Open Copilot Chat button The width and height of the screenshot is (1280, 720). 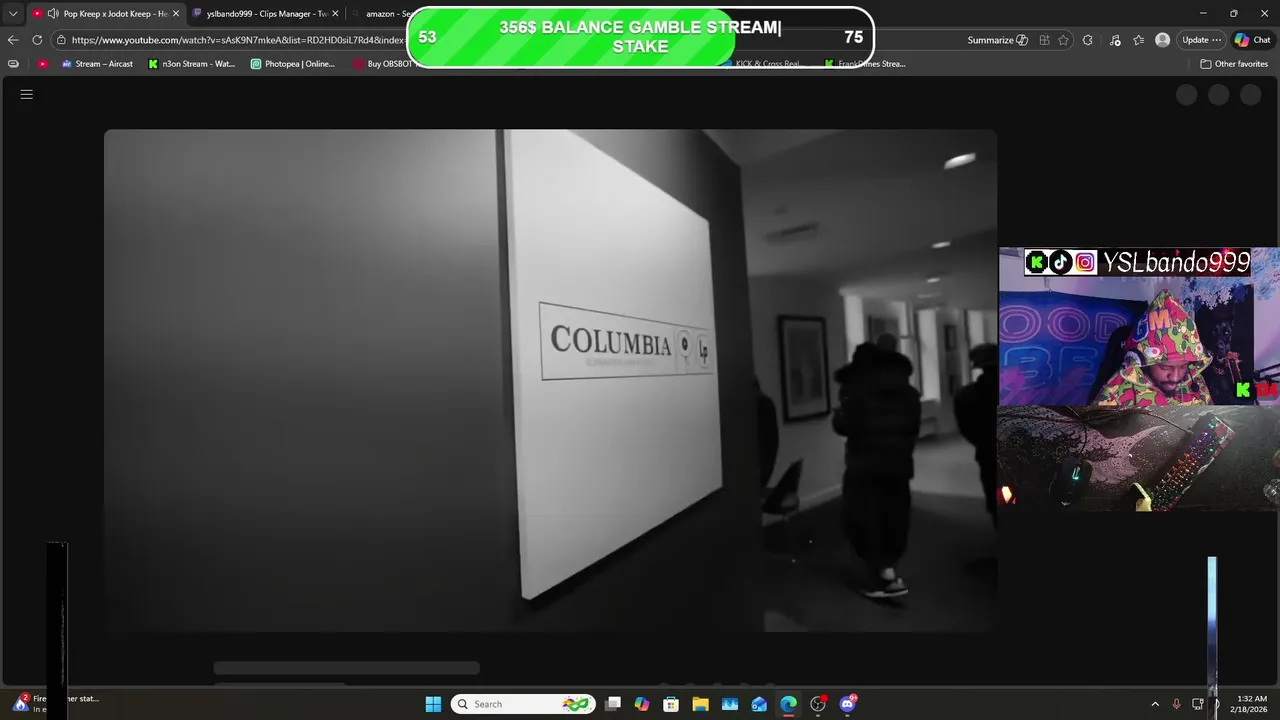point(1252,40)
